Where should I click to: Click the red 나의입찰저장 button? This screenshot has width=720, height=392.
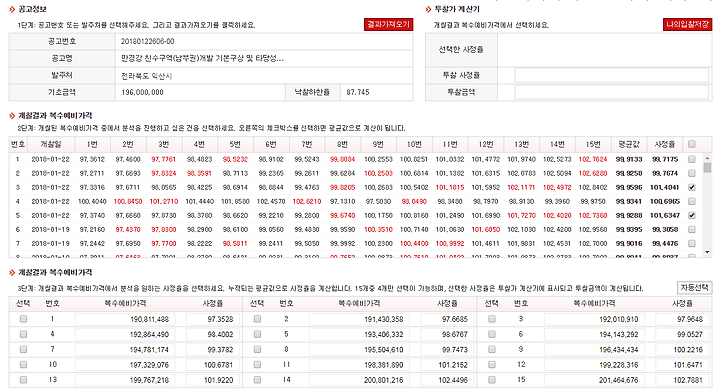point(687,24)
